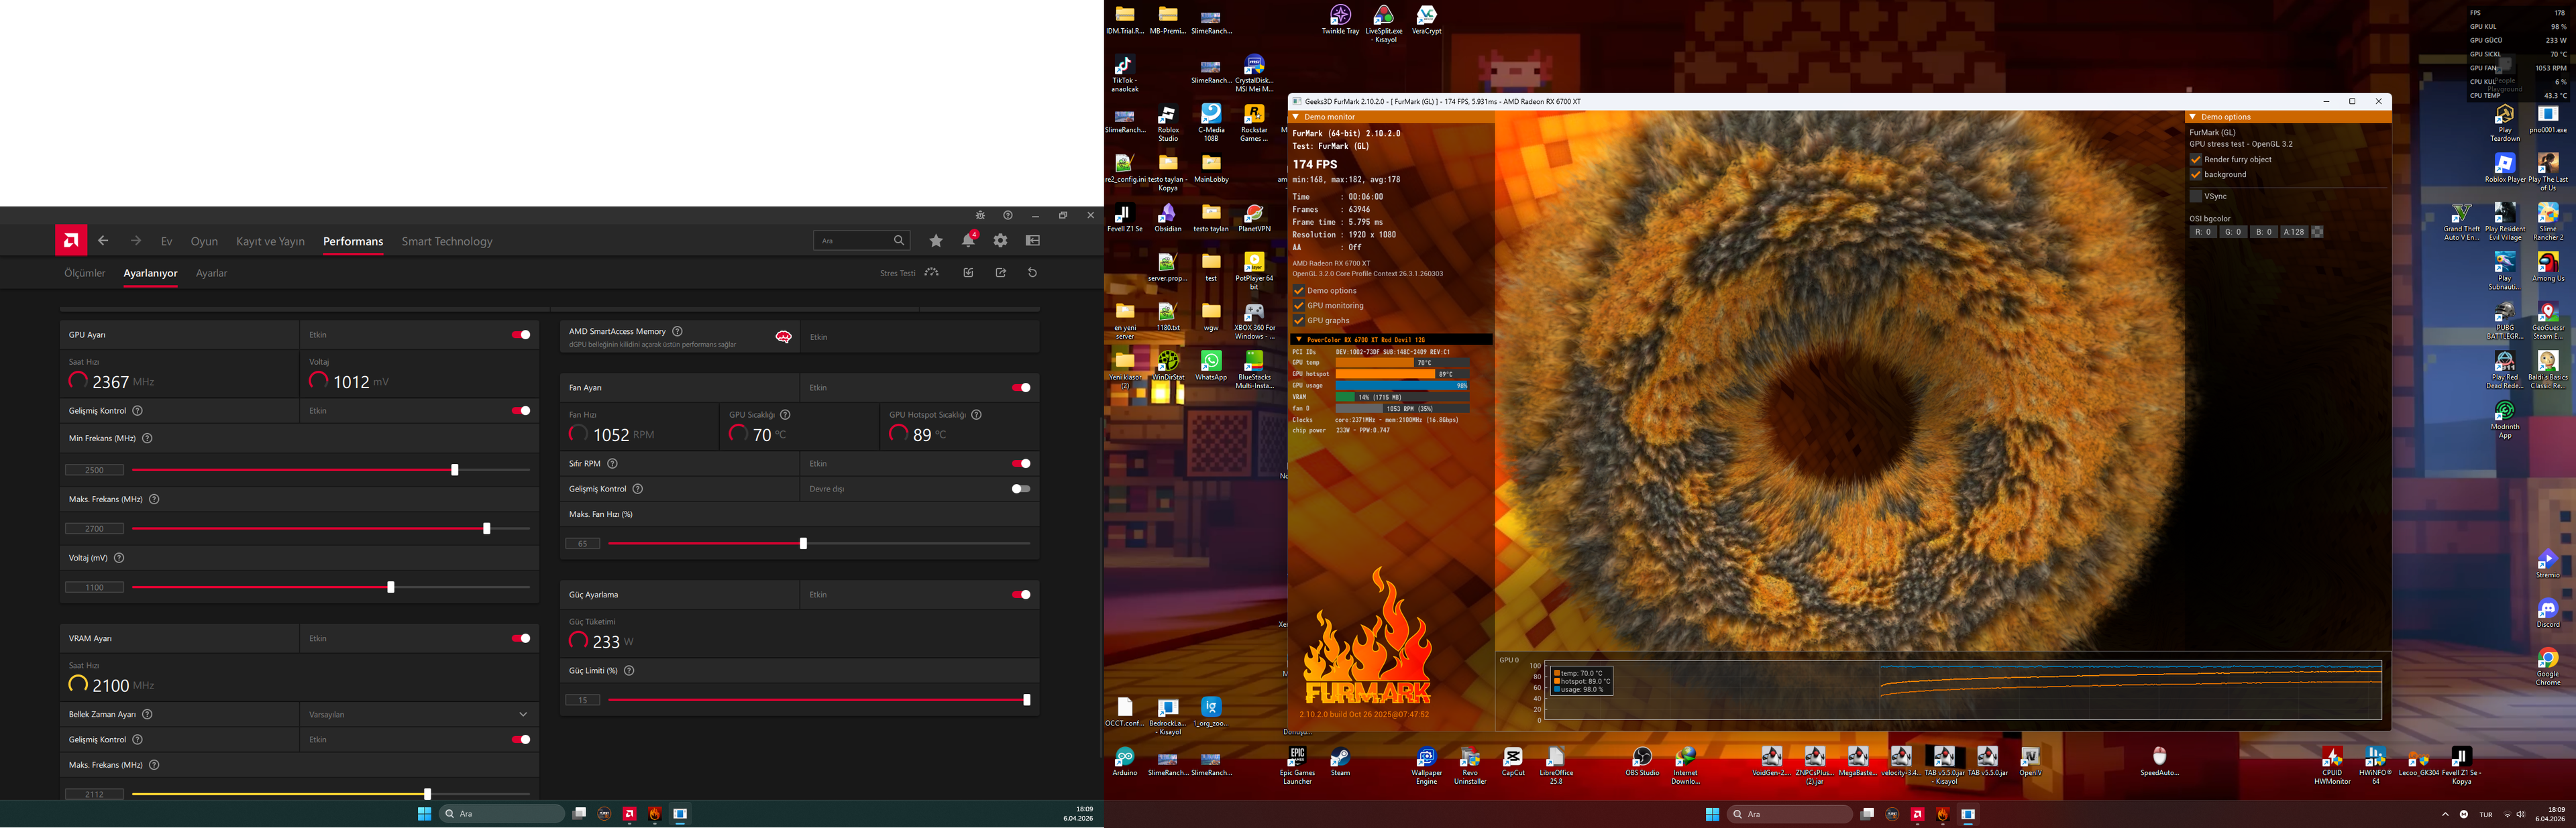Click the AMD logo home button
The width and height of the screenshot is (2576, 828).
pos(71,240)
